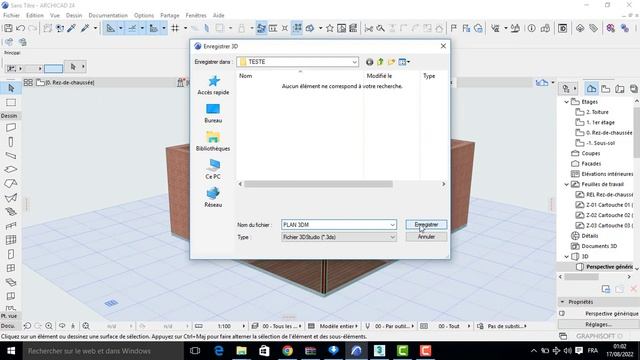The height and width of the screenshot is (360, 640).
Task: Open the view menu icon in dialog
Action: [404, 62]
